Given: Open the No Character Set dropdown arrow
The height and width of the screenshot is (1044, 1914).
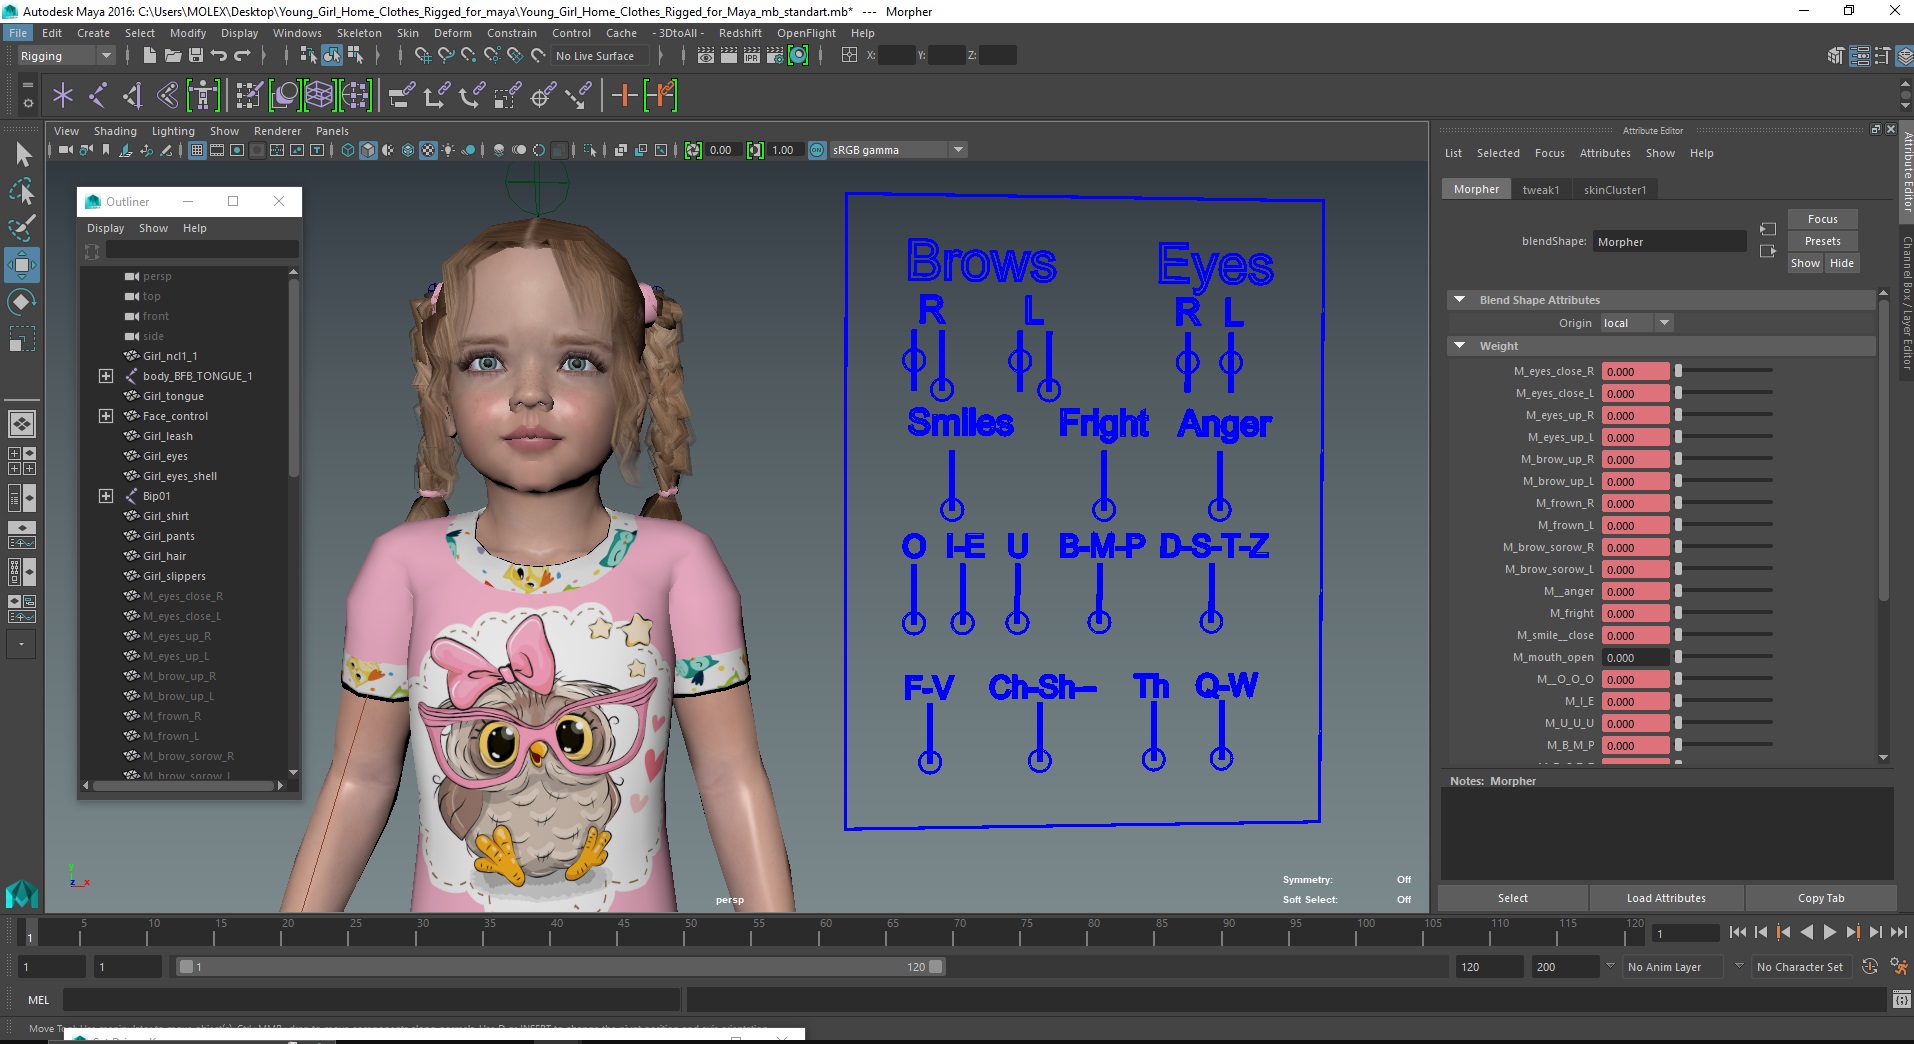Looking at the screenshot, I should coord(1738,966).
